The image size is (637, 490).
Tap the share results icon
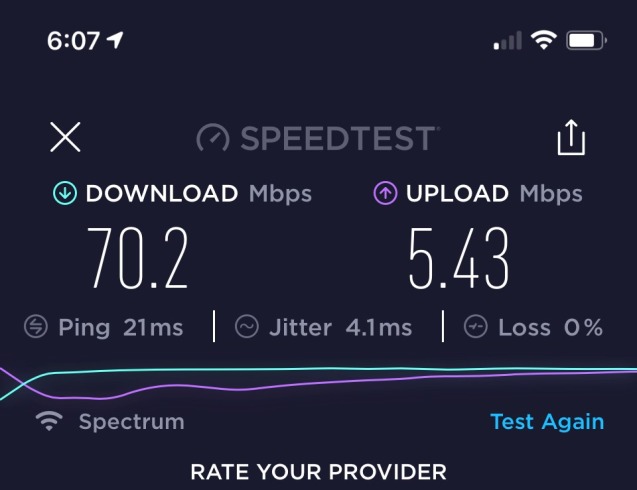tap(571, 137)
